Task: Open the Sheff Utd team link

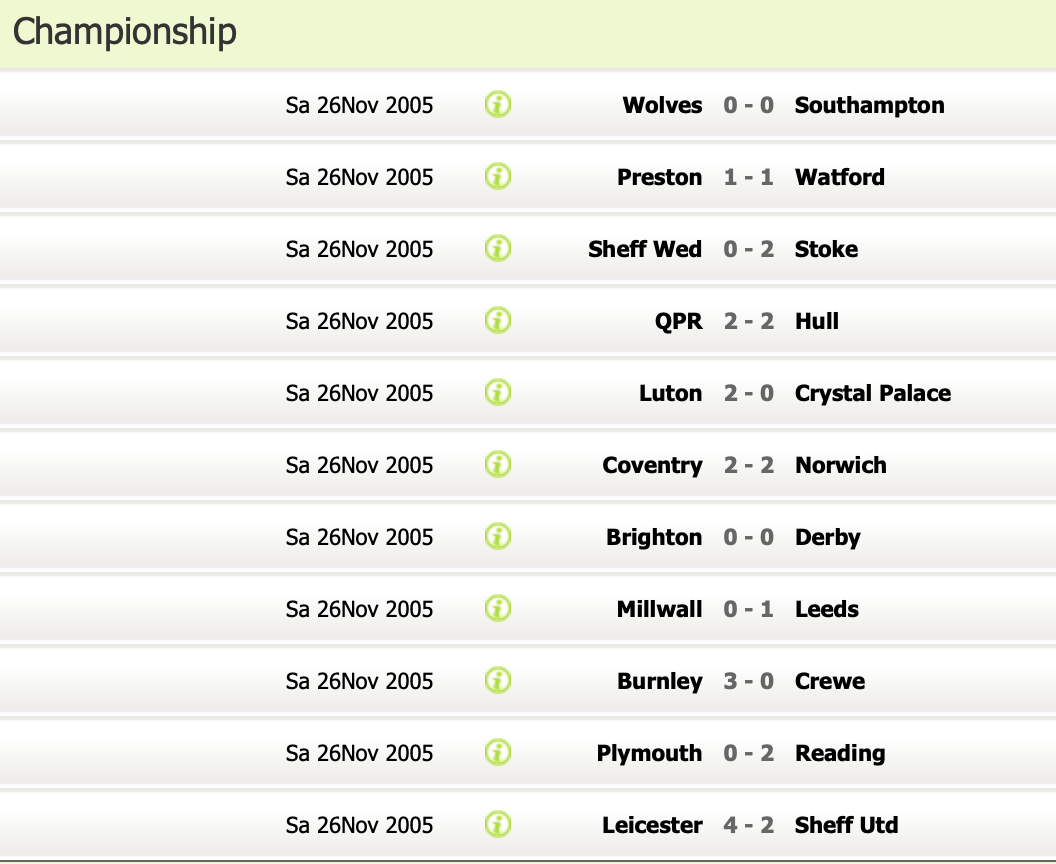Action: click(846, 825)
